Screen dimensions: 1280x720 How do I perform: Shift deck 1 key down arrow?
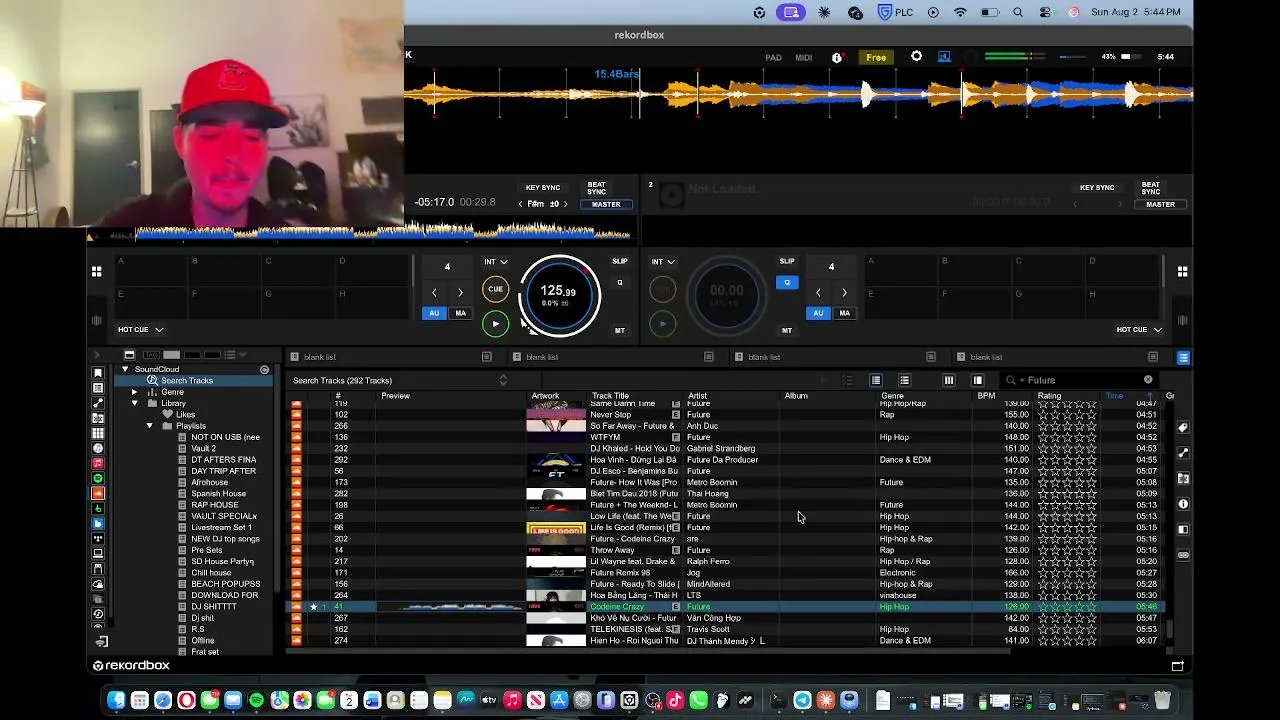pyautogui.click(x=520, y=204)
